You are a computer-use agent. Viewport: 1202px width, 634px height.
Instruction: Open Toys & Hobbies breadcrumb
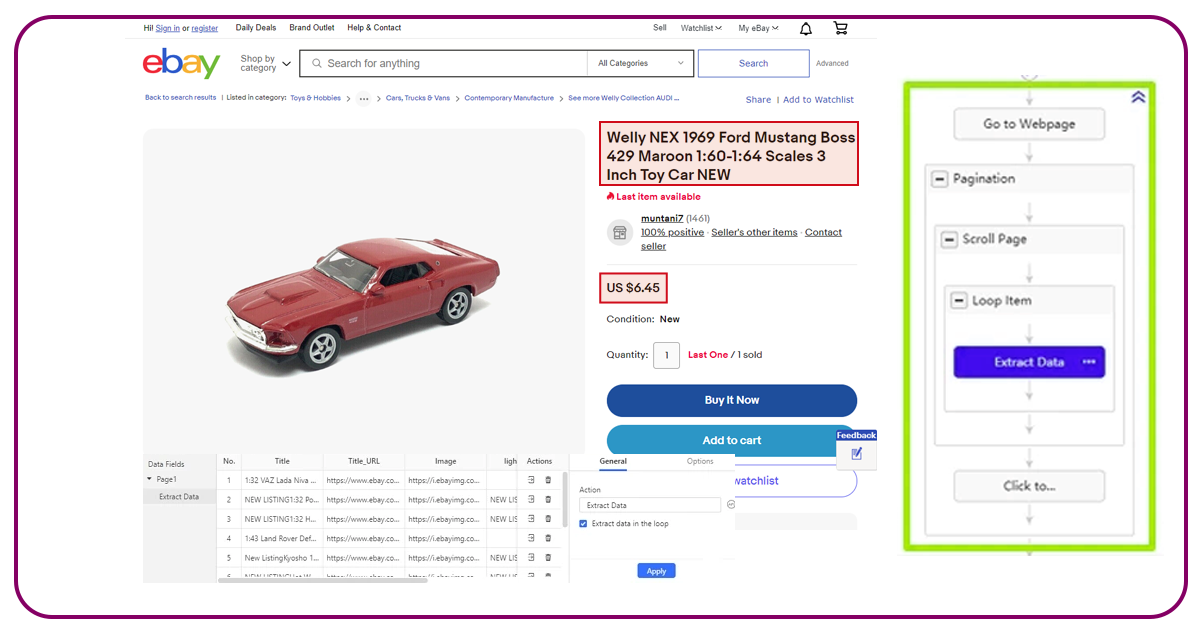(x=315, y=98)
